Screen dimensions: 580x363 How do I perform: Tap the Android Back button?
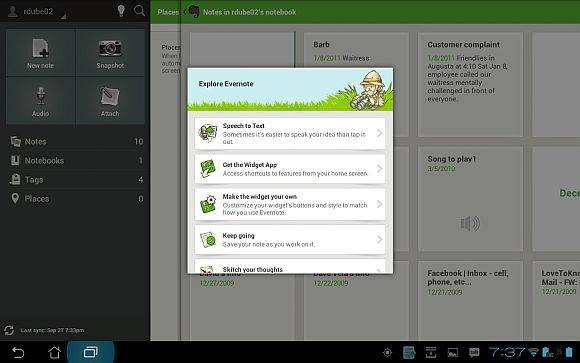18,352
